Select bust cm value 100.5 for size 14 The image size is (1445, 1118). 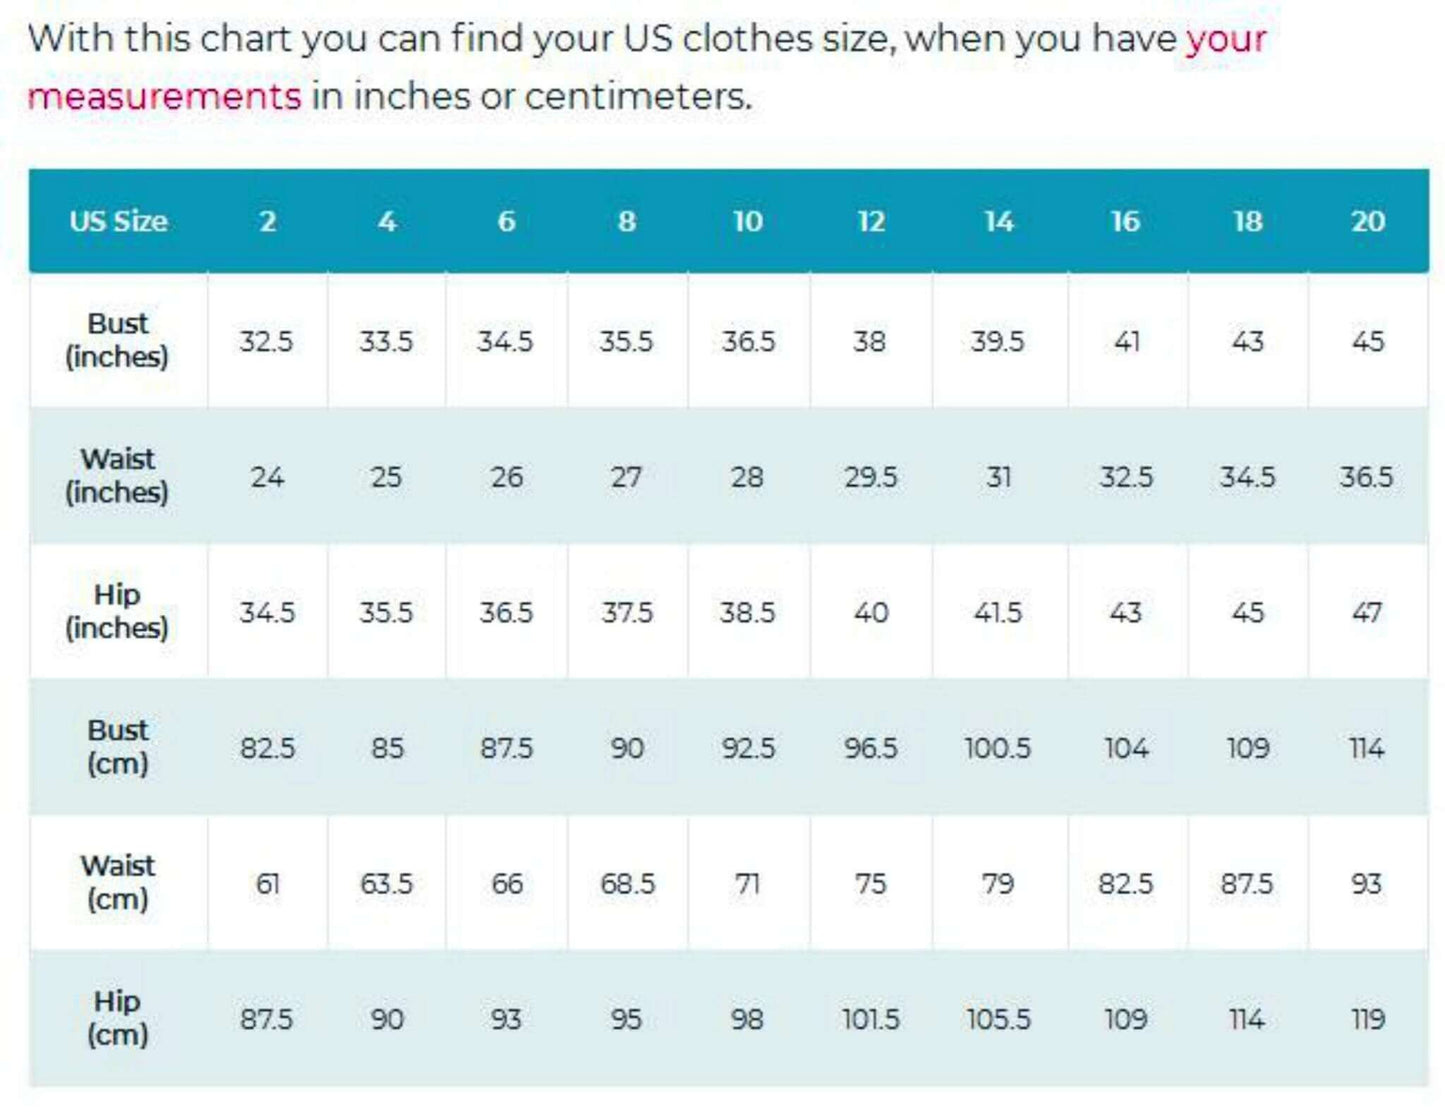(x=998, y=748)
